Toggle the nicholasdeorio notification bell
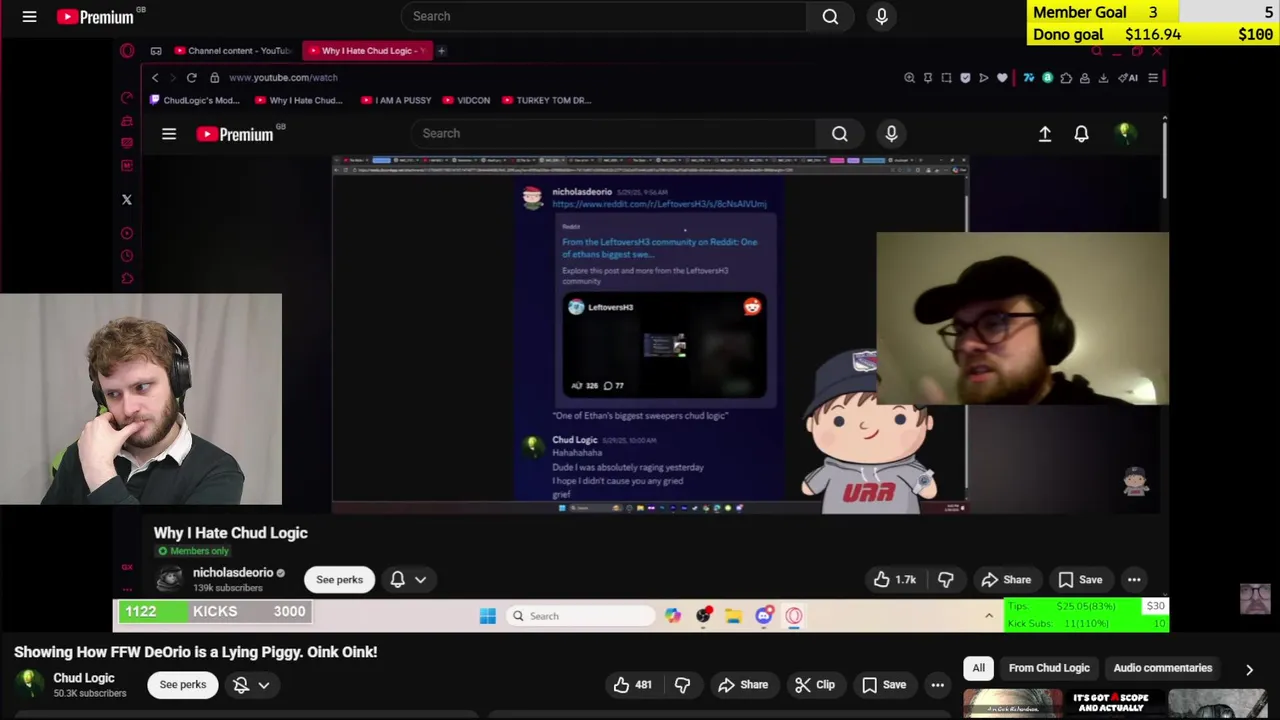 (x=397, y=580)
